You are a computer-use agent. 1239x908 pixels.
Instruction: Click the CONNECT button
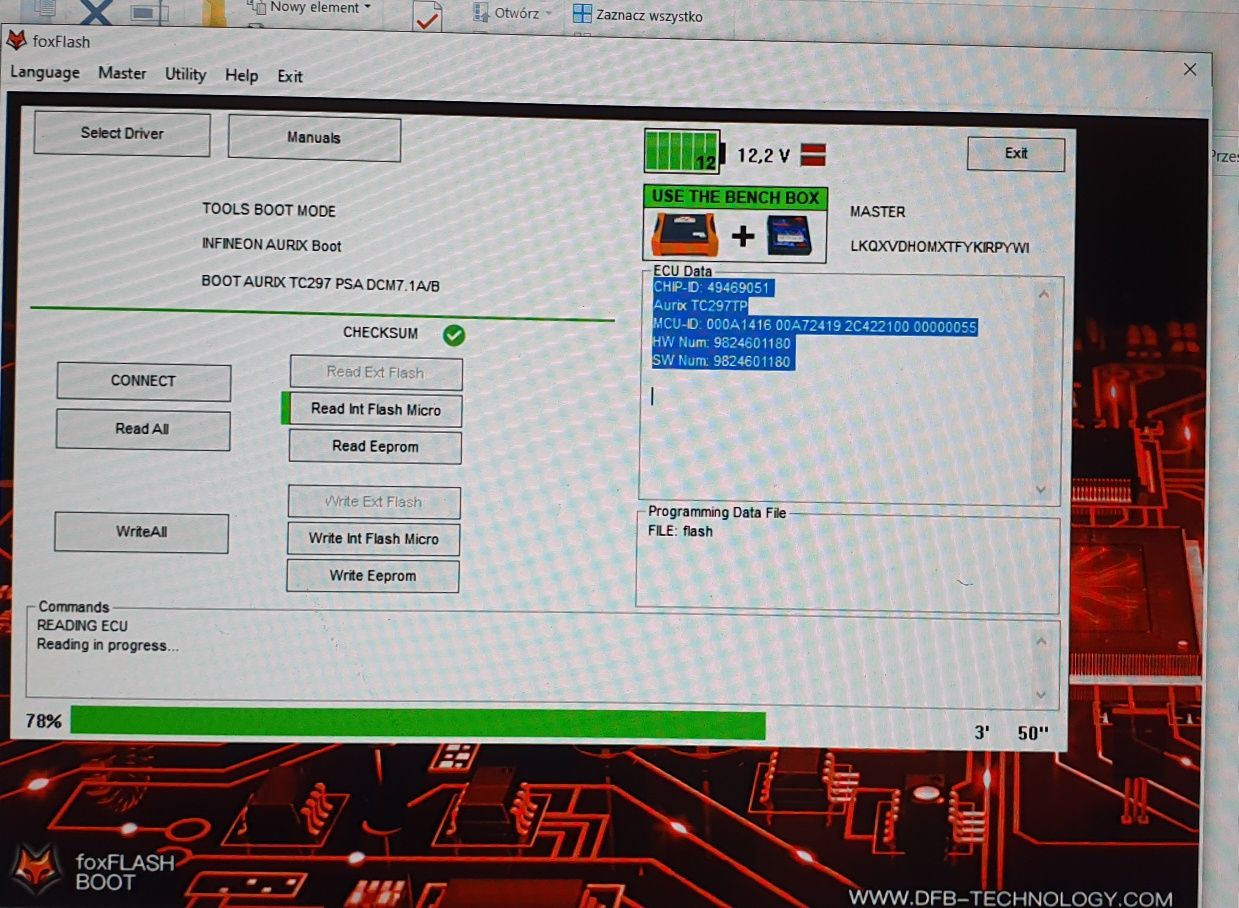coord(143,381)
